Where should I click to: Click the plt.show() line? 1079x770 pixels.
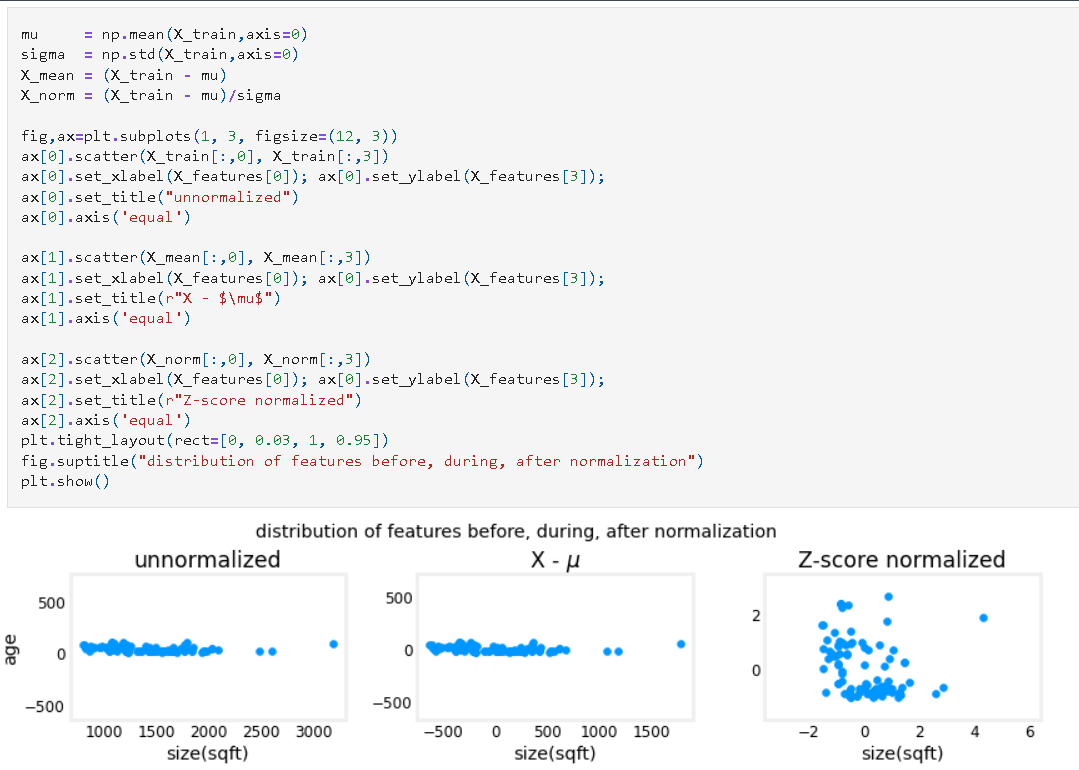65,481
